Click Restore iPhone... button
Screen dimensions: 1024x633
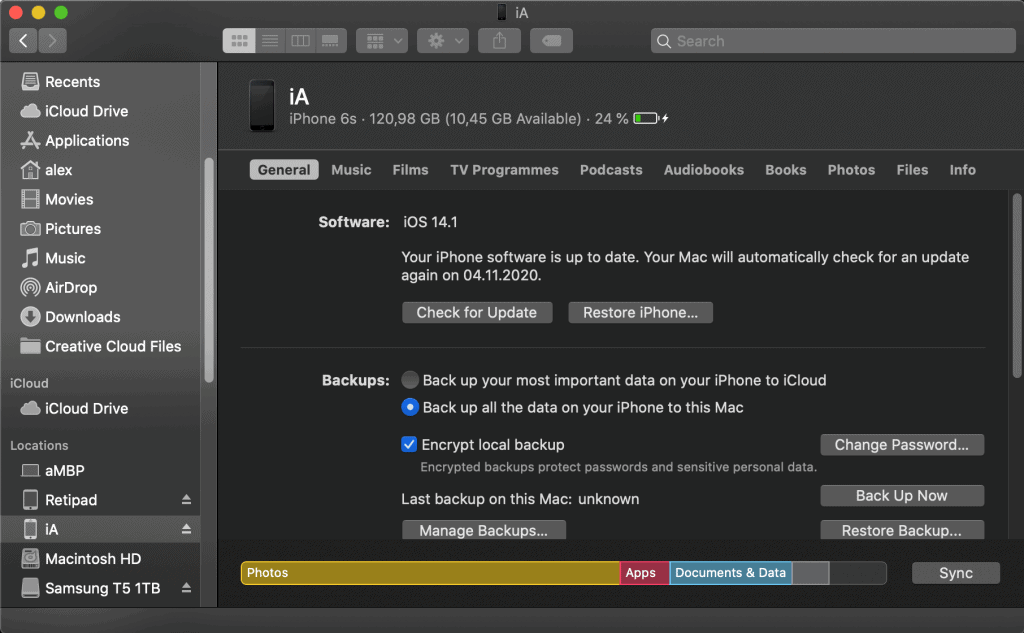pyautogui.click(x=640, y=312)
